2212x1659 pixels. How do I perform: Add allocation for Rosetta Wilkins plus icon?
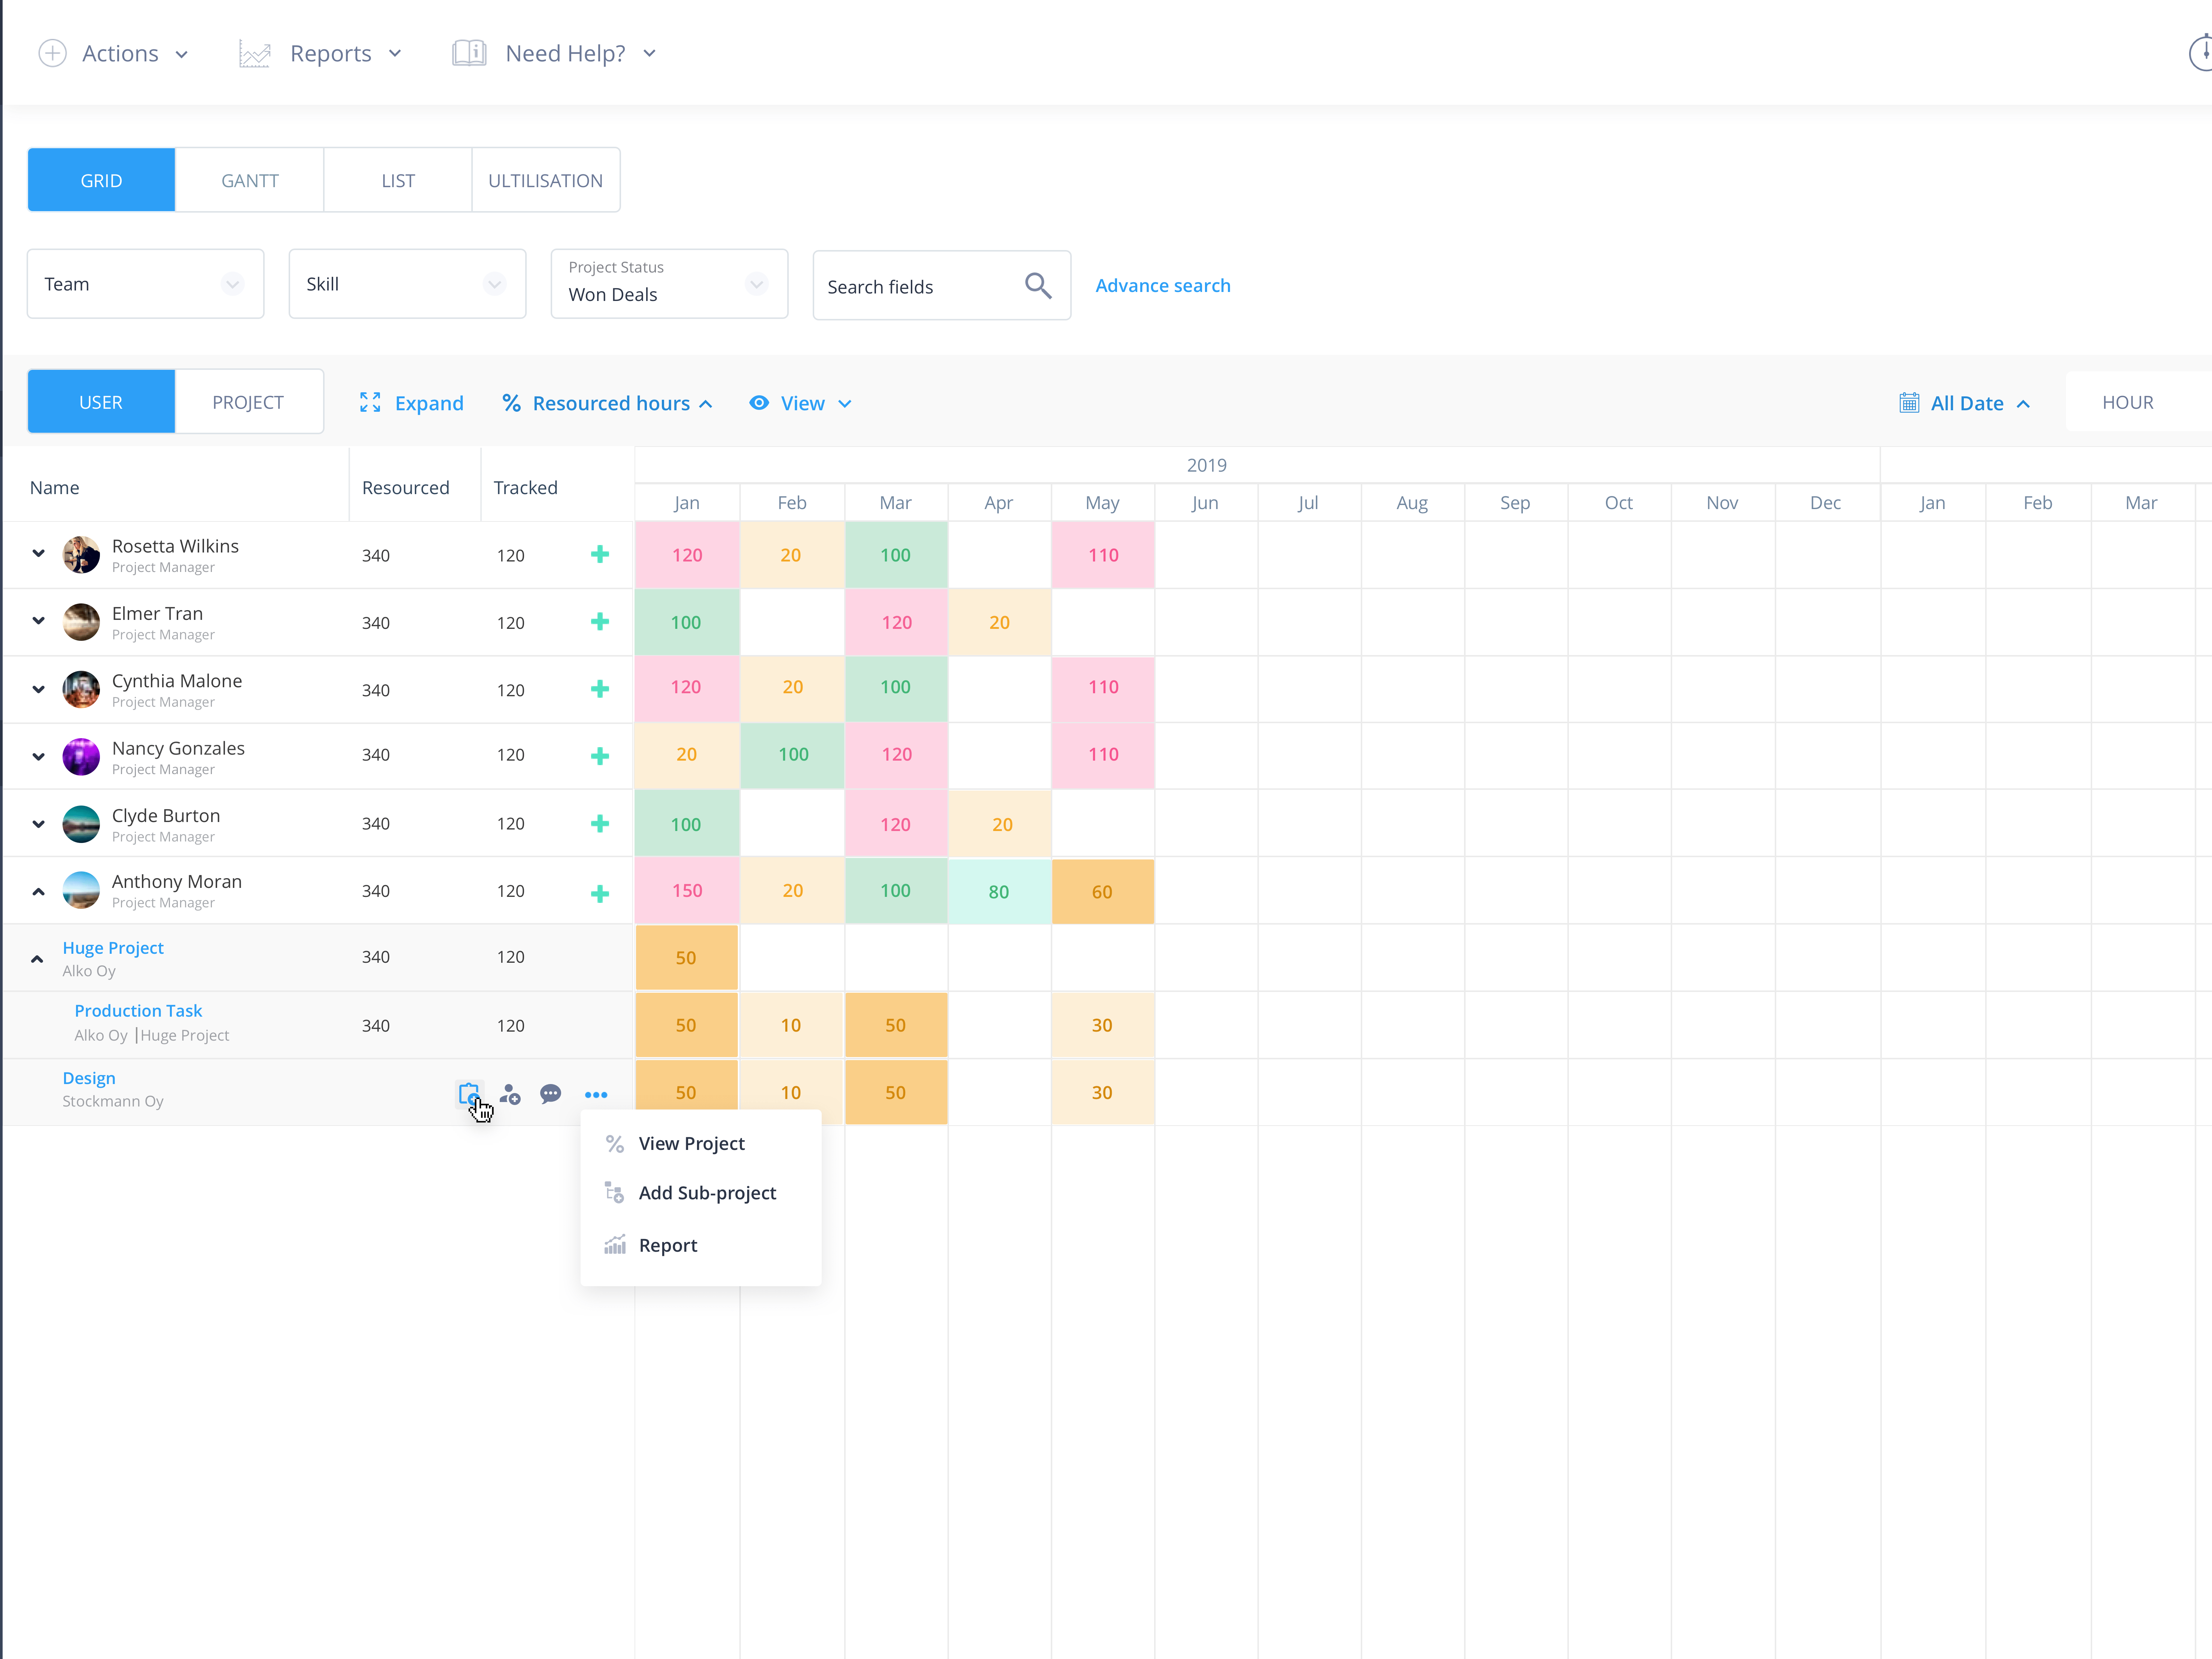coord(600,554)
